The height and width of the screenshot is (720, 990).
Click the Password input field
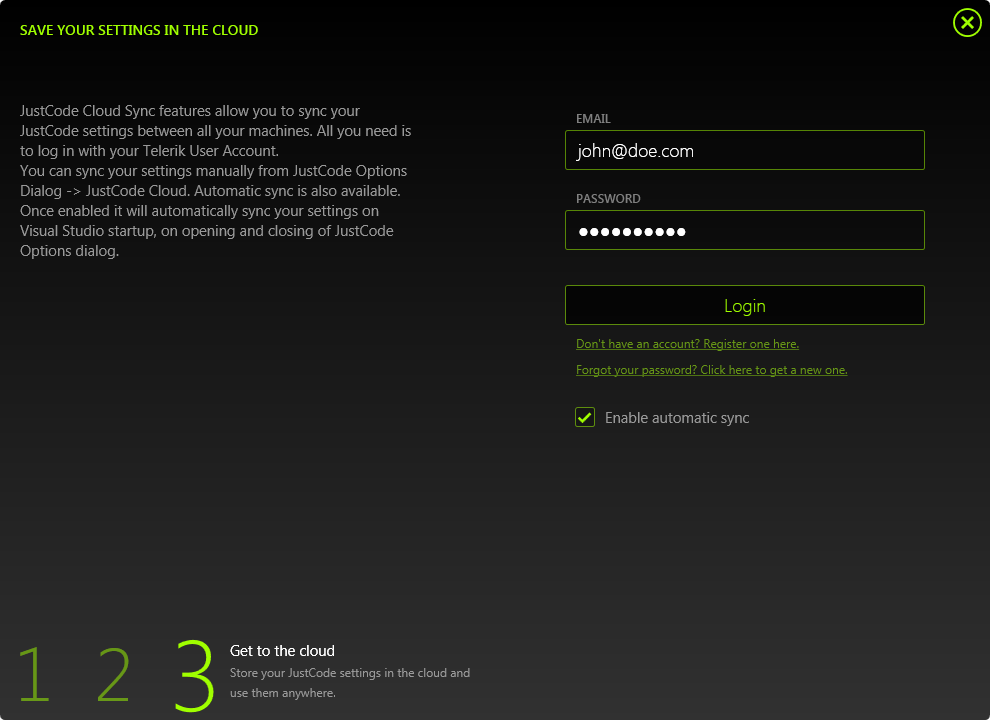point(744,230)
